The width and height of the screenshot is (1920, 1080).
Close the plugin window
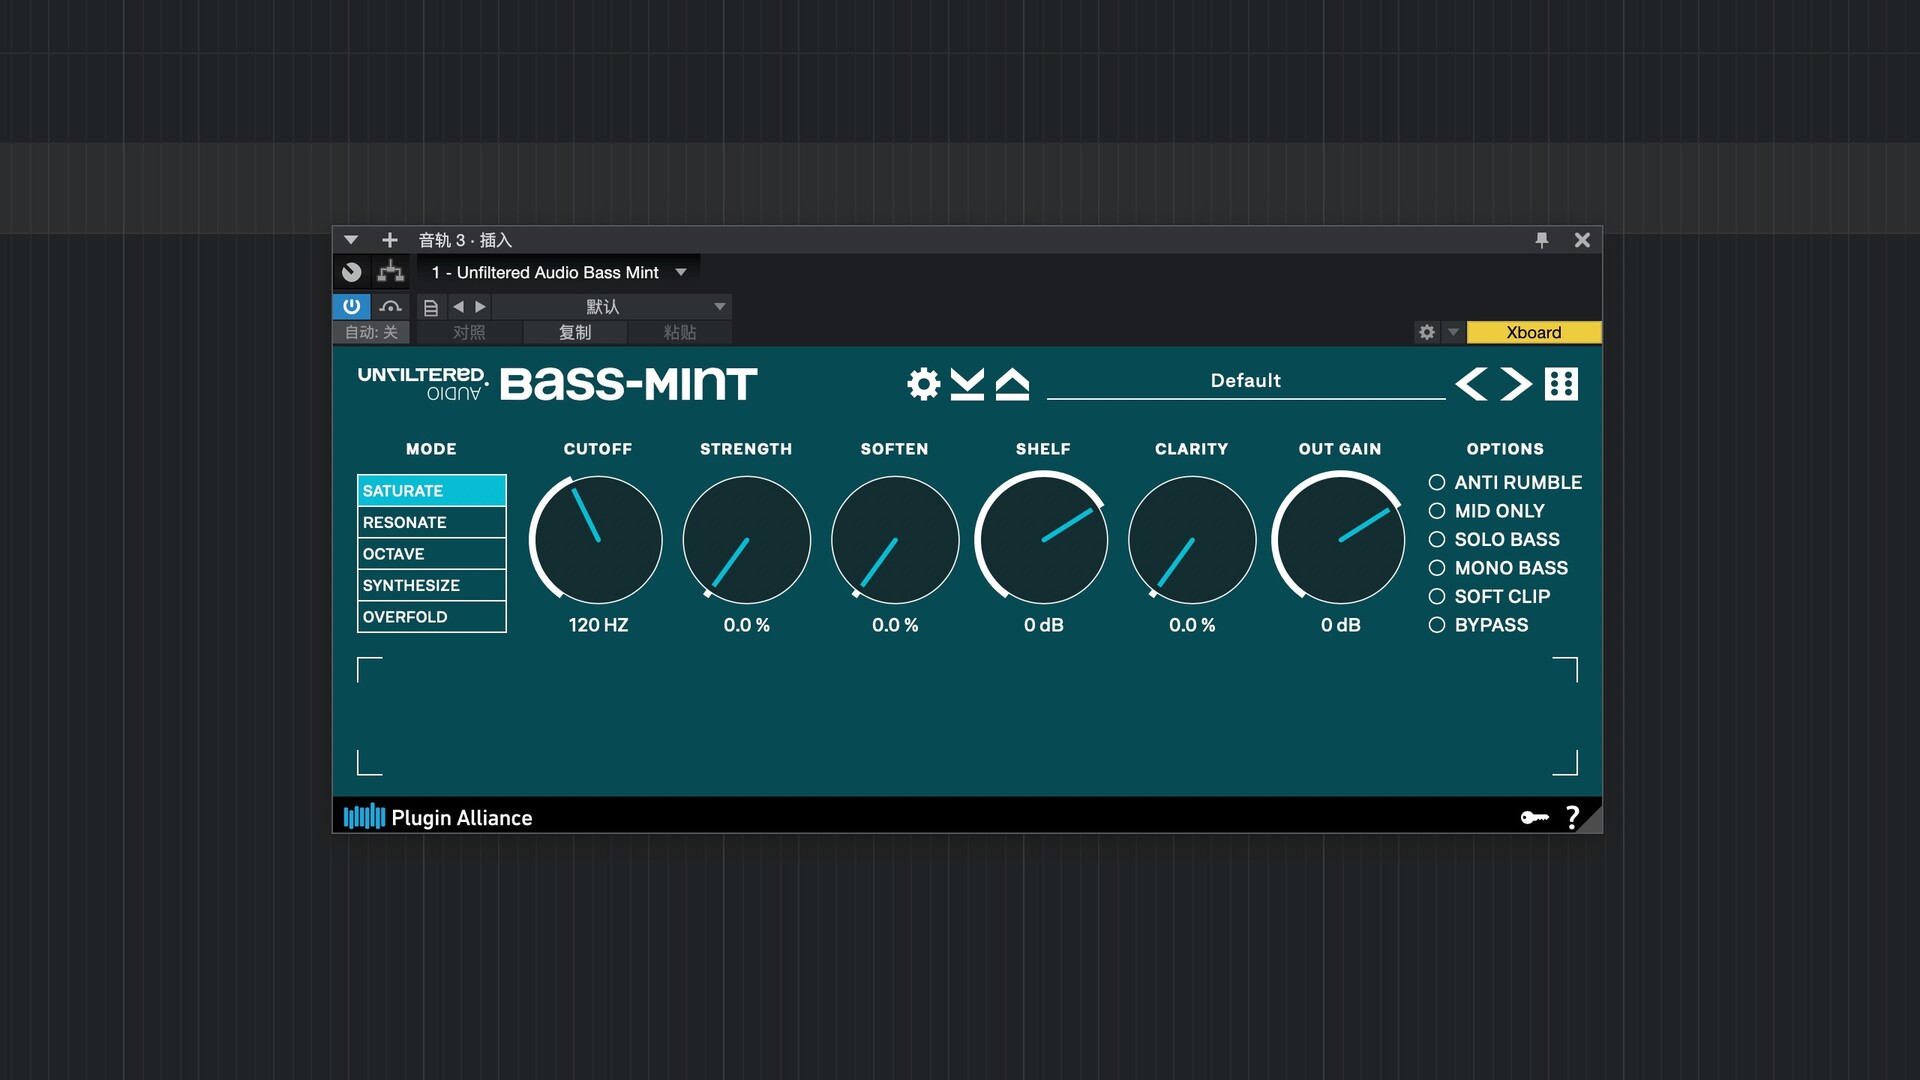[x=1582, y=240]
